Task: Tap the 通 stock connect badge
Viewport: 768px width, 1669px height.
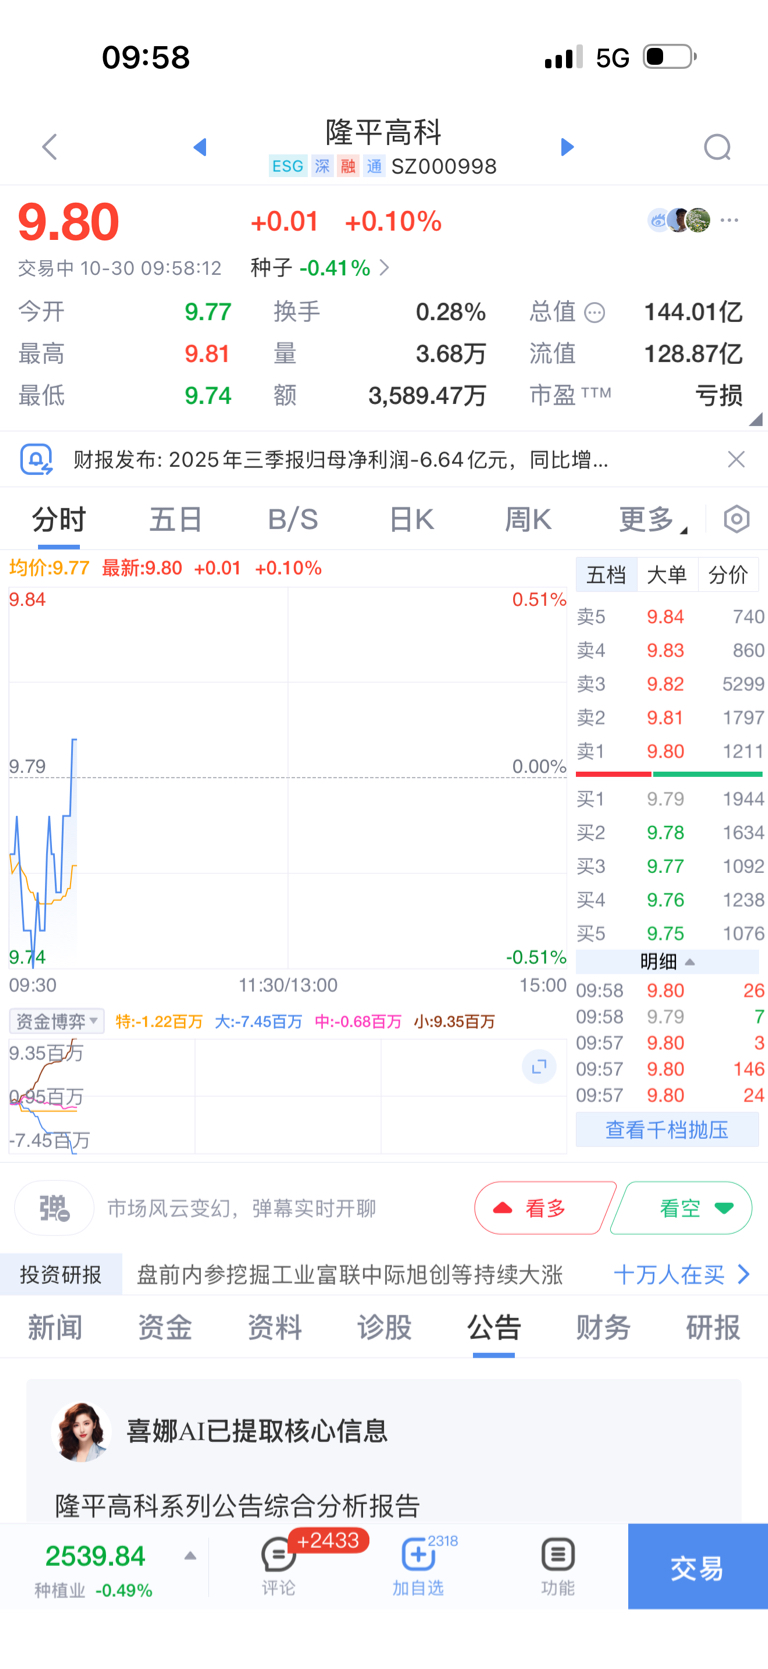Action: [x=374, y=166]
